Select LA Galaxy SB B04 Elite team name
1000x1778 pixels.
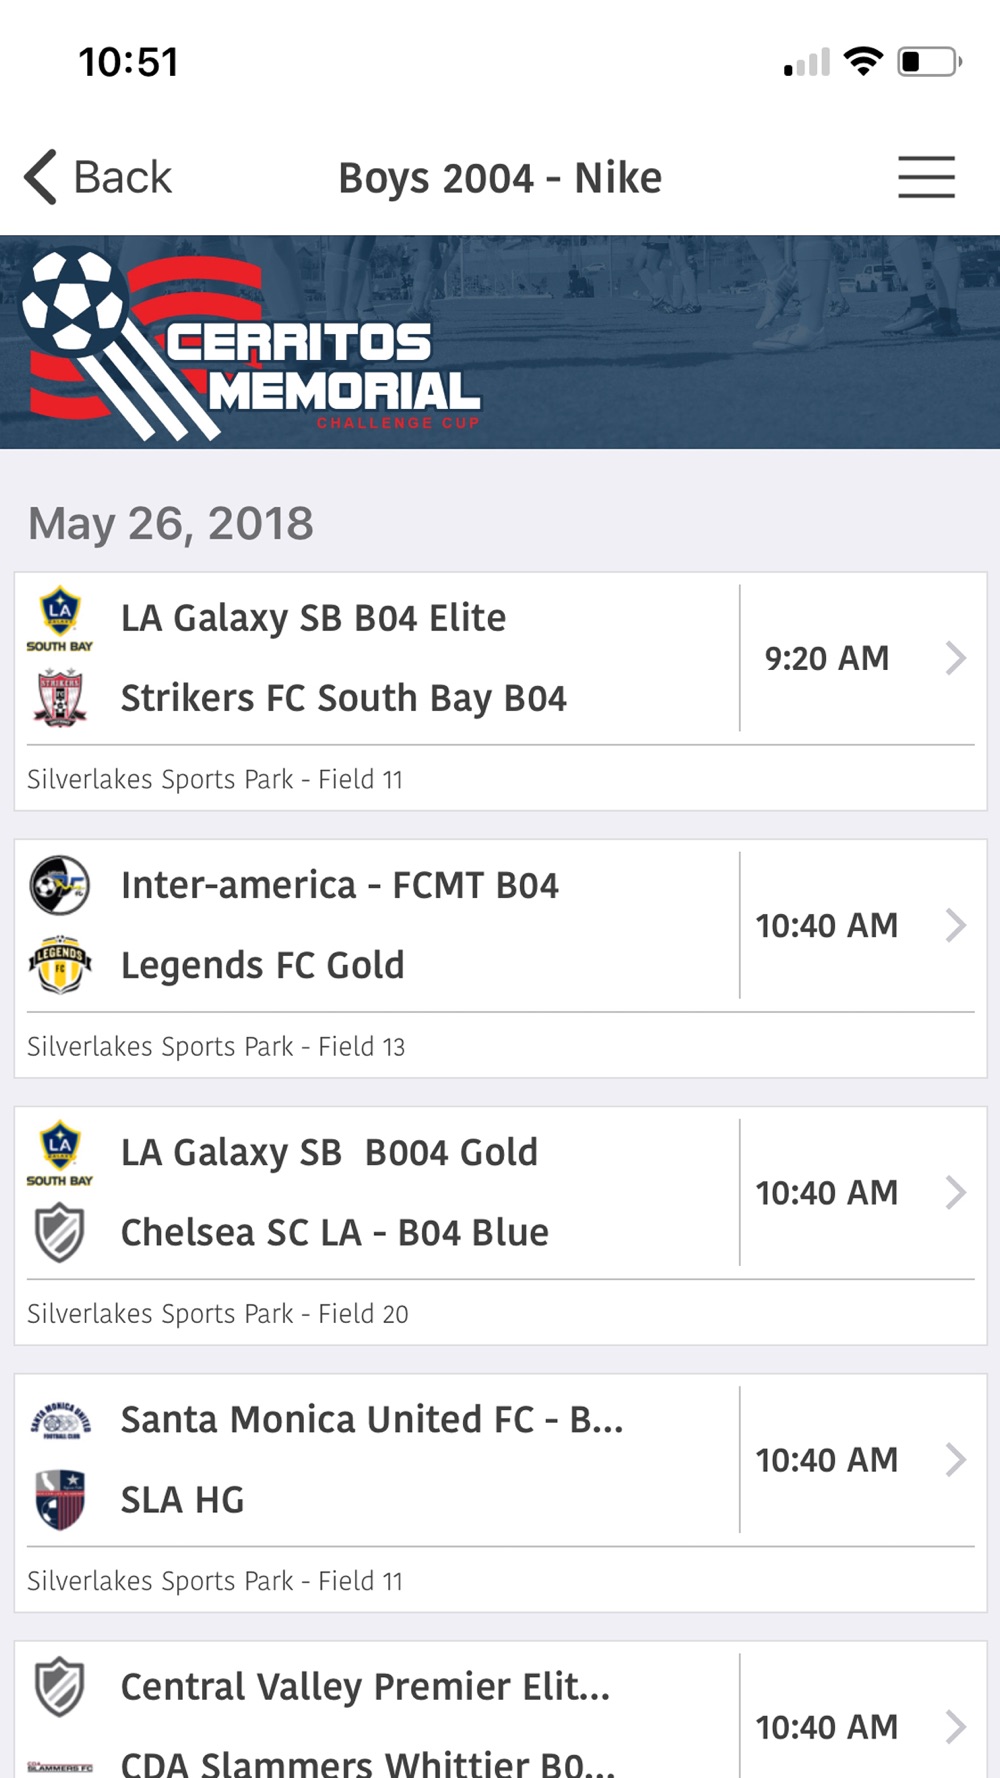[x=313, y=618]
